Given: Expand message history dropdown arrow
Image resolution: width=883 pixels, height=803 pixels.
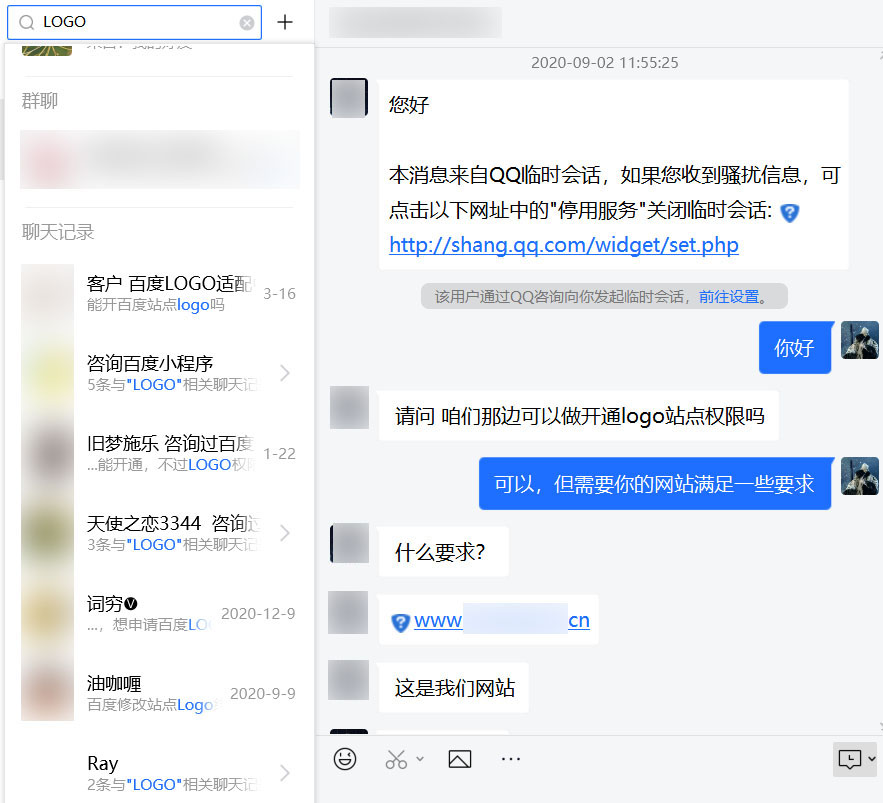Looking at the screenshot, I should [872, 759].
